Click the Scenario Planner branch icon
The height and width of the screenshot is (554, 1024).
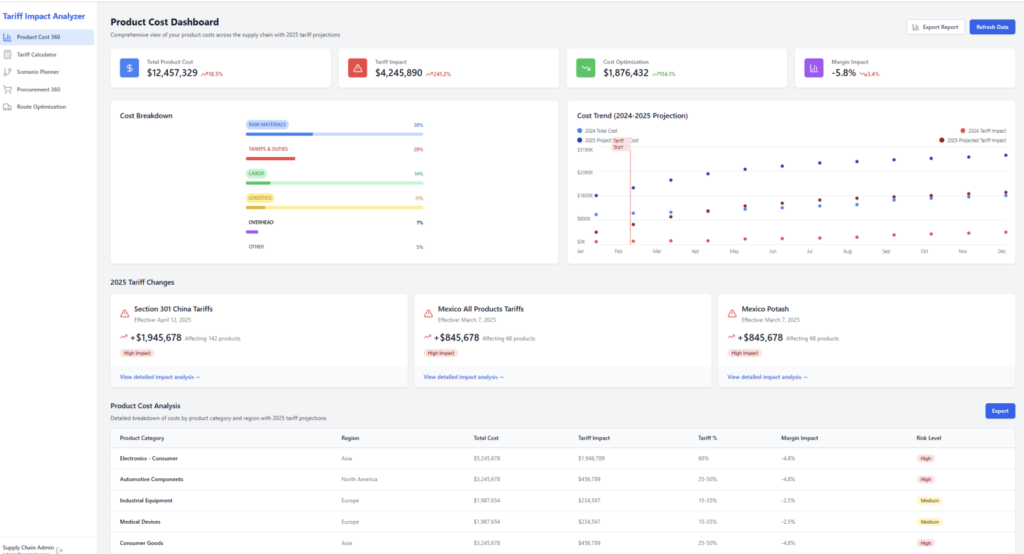tap(7, 72)
